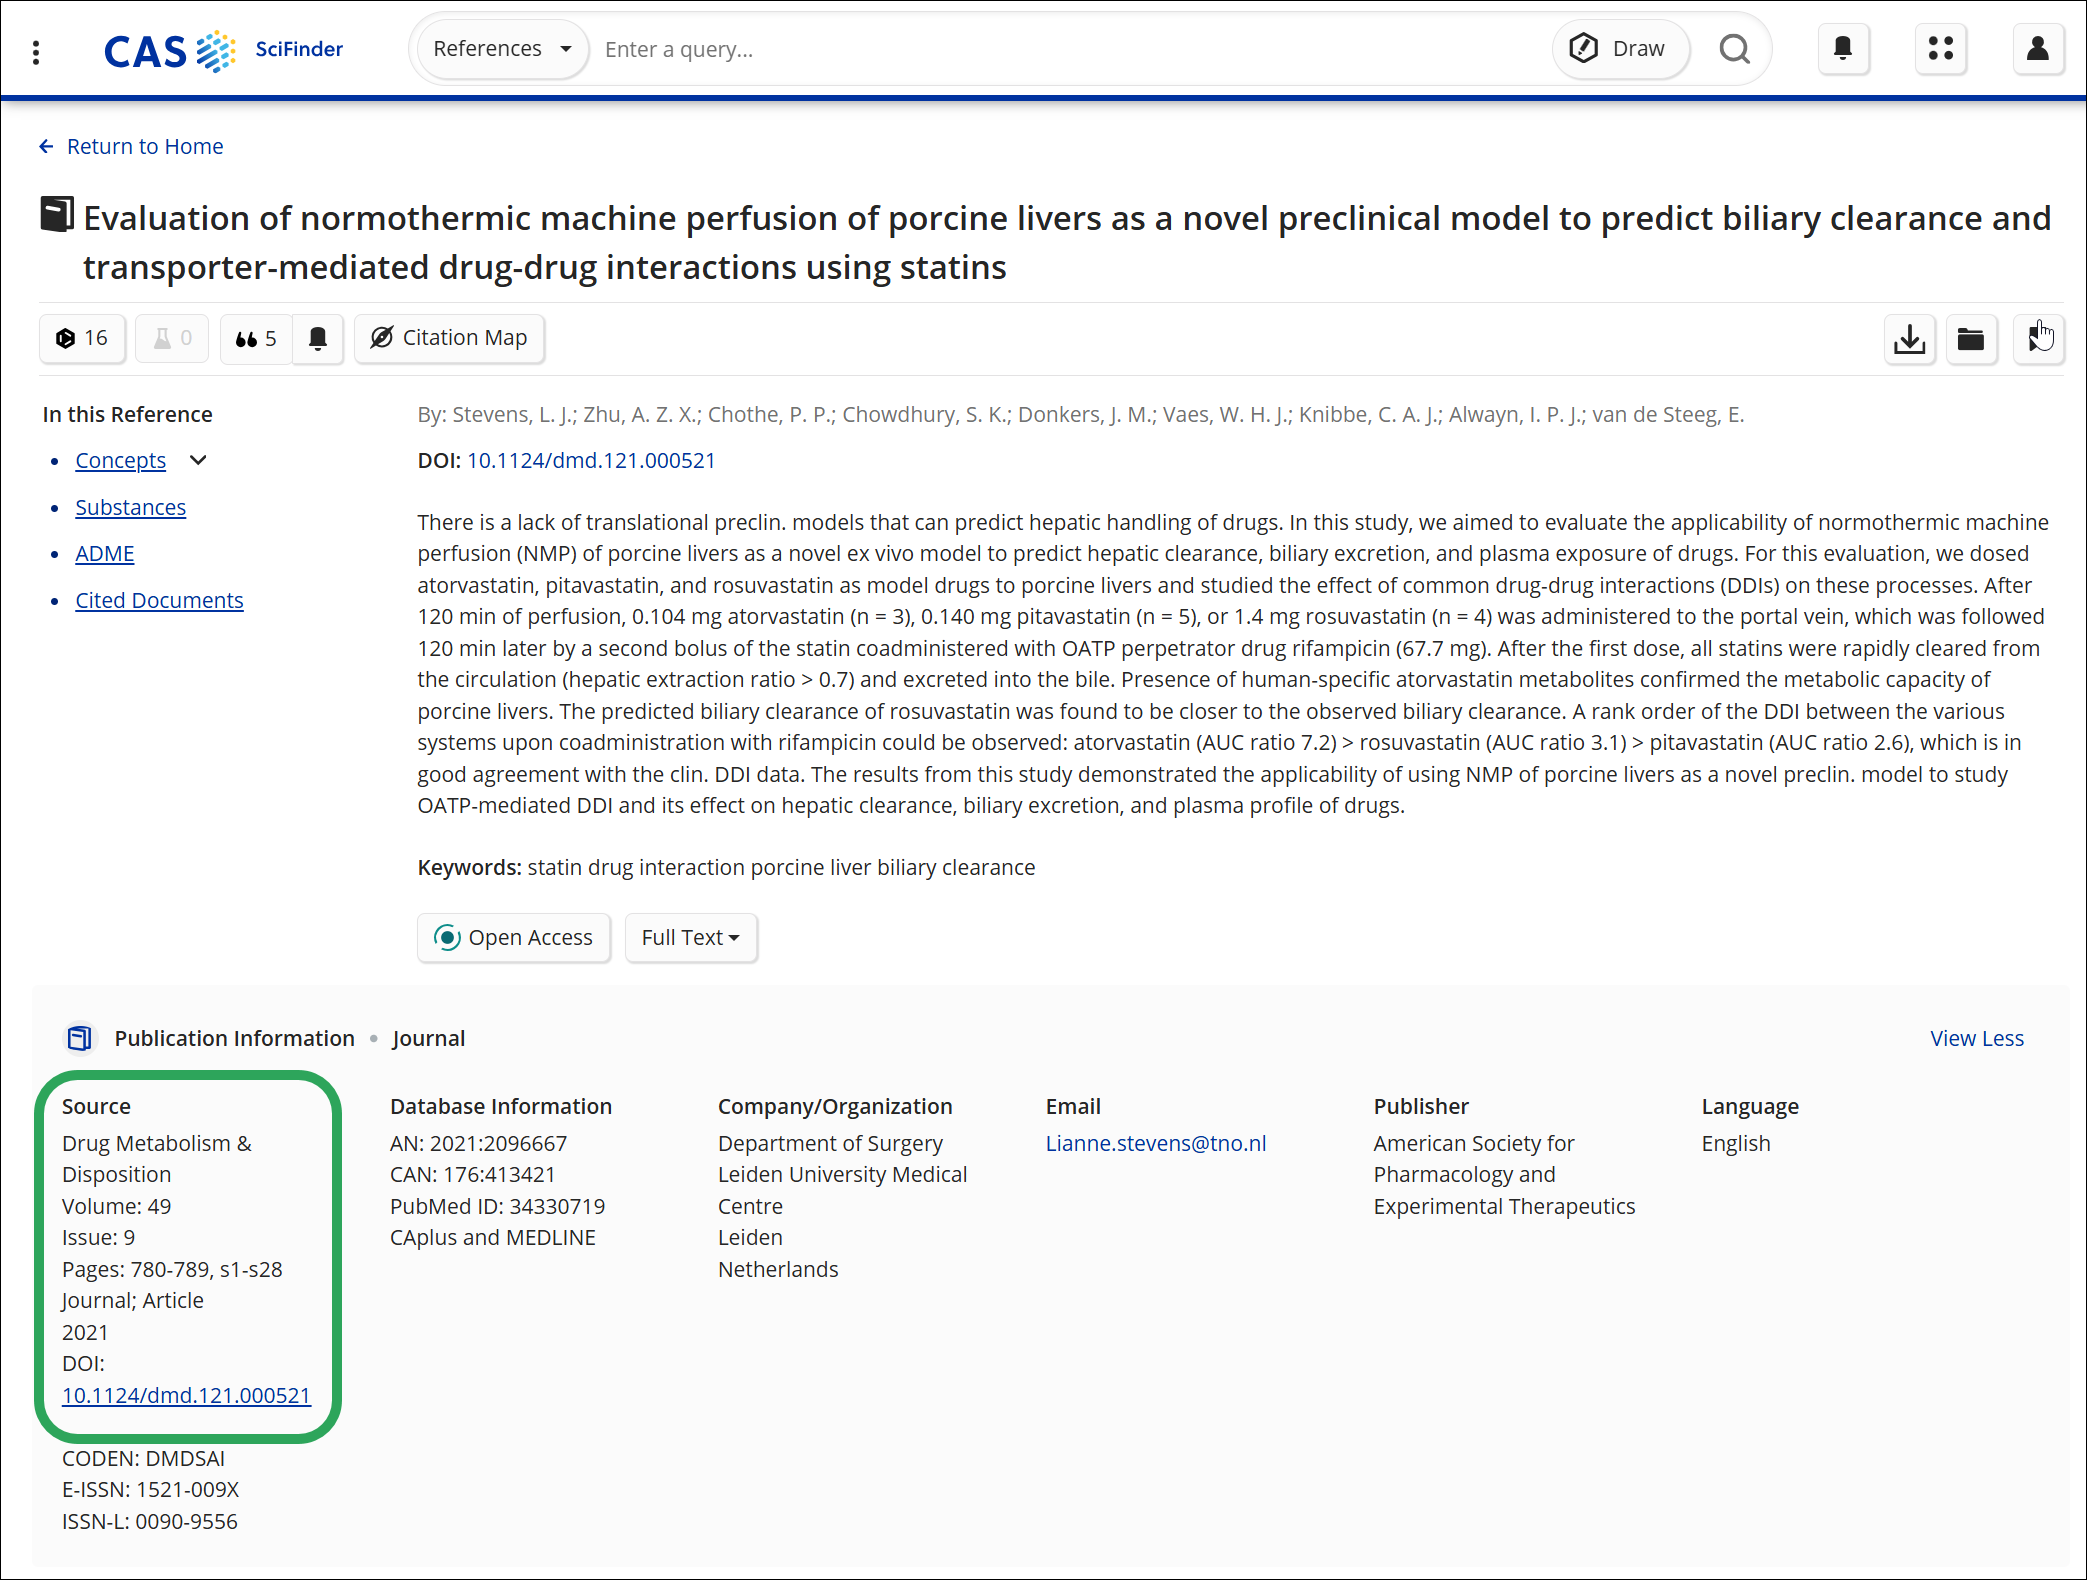Open the user account icon

(2038, 49)
